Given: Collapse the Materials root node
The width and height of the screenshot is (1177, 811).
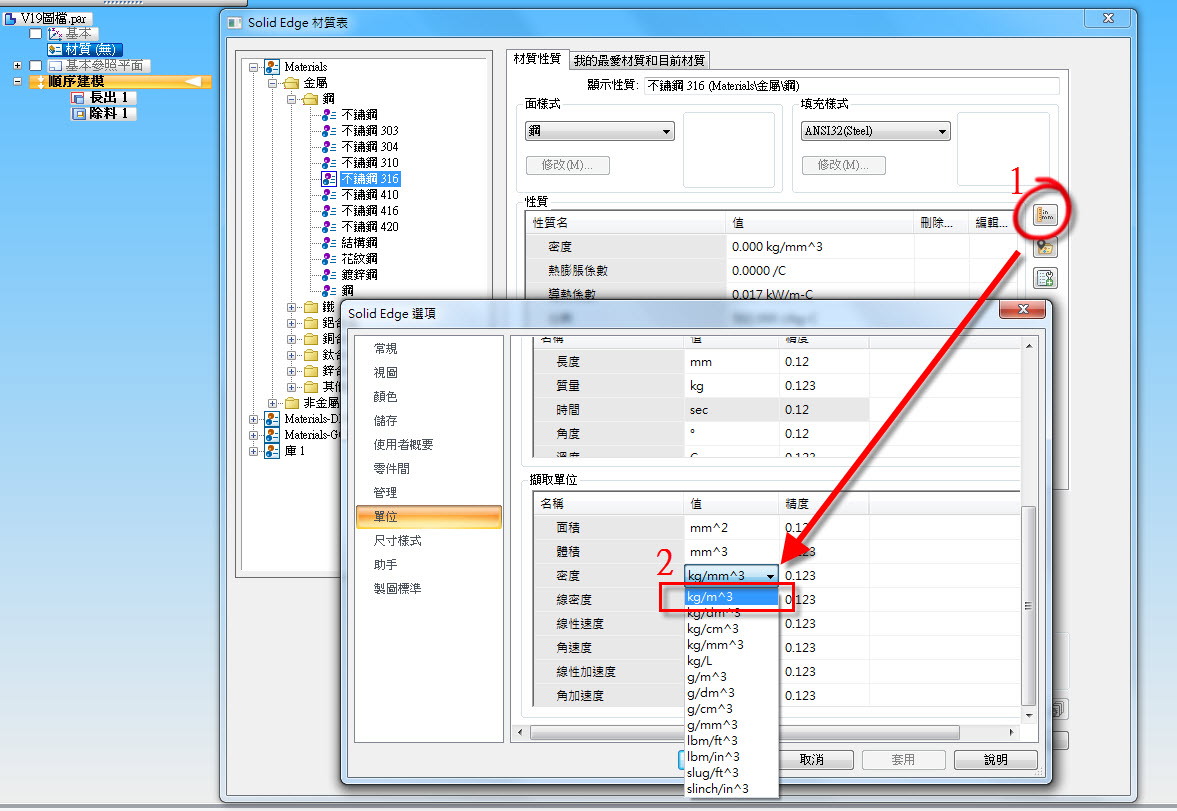Looking at the screenshot, I should pos(254,67).
